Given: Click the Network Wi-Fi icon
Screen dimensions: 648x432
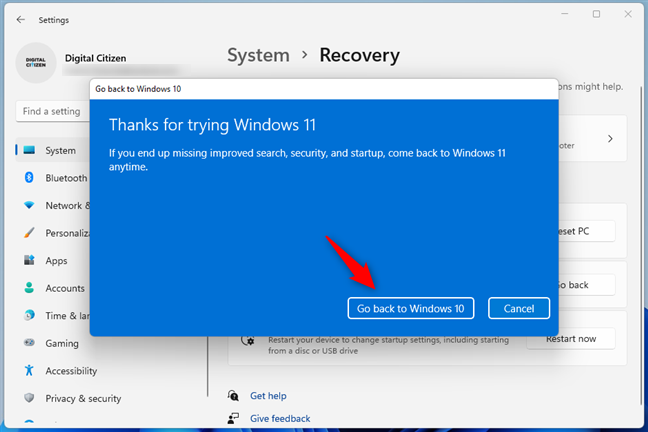Looking at the screenshot, I should click(29, 205).
